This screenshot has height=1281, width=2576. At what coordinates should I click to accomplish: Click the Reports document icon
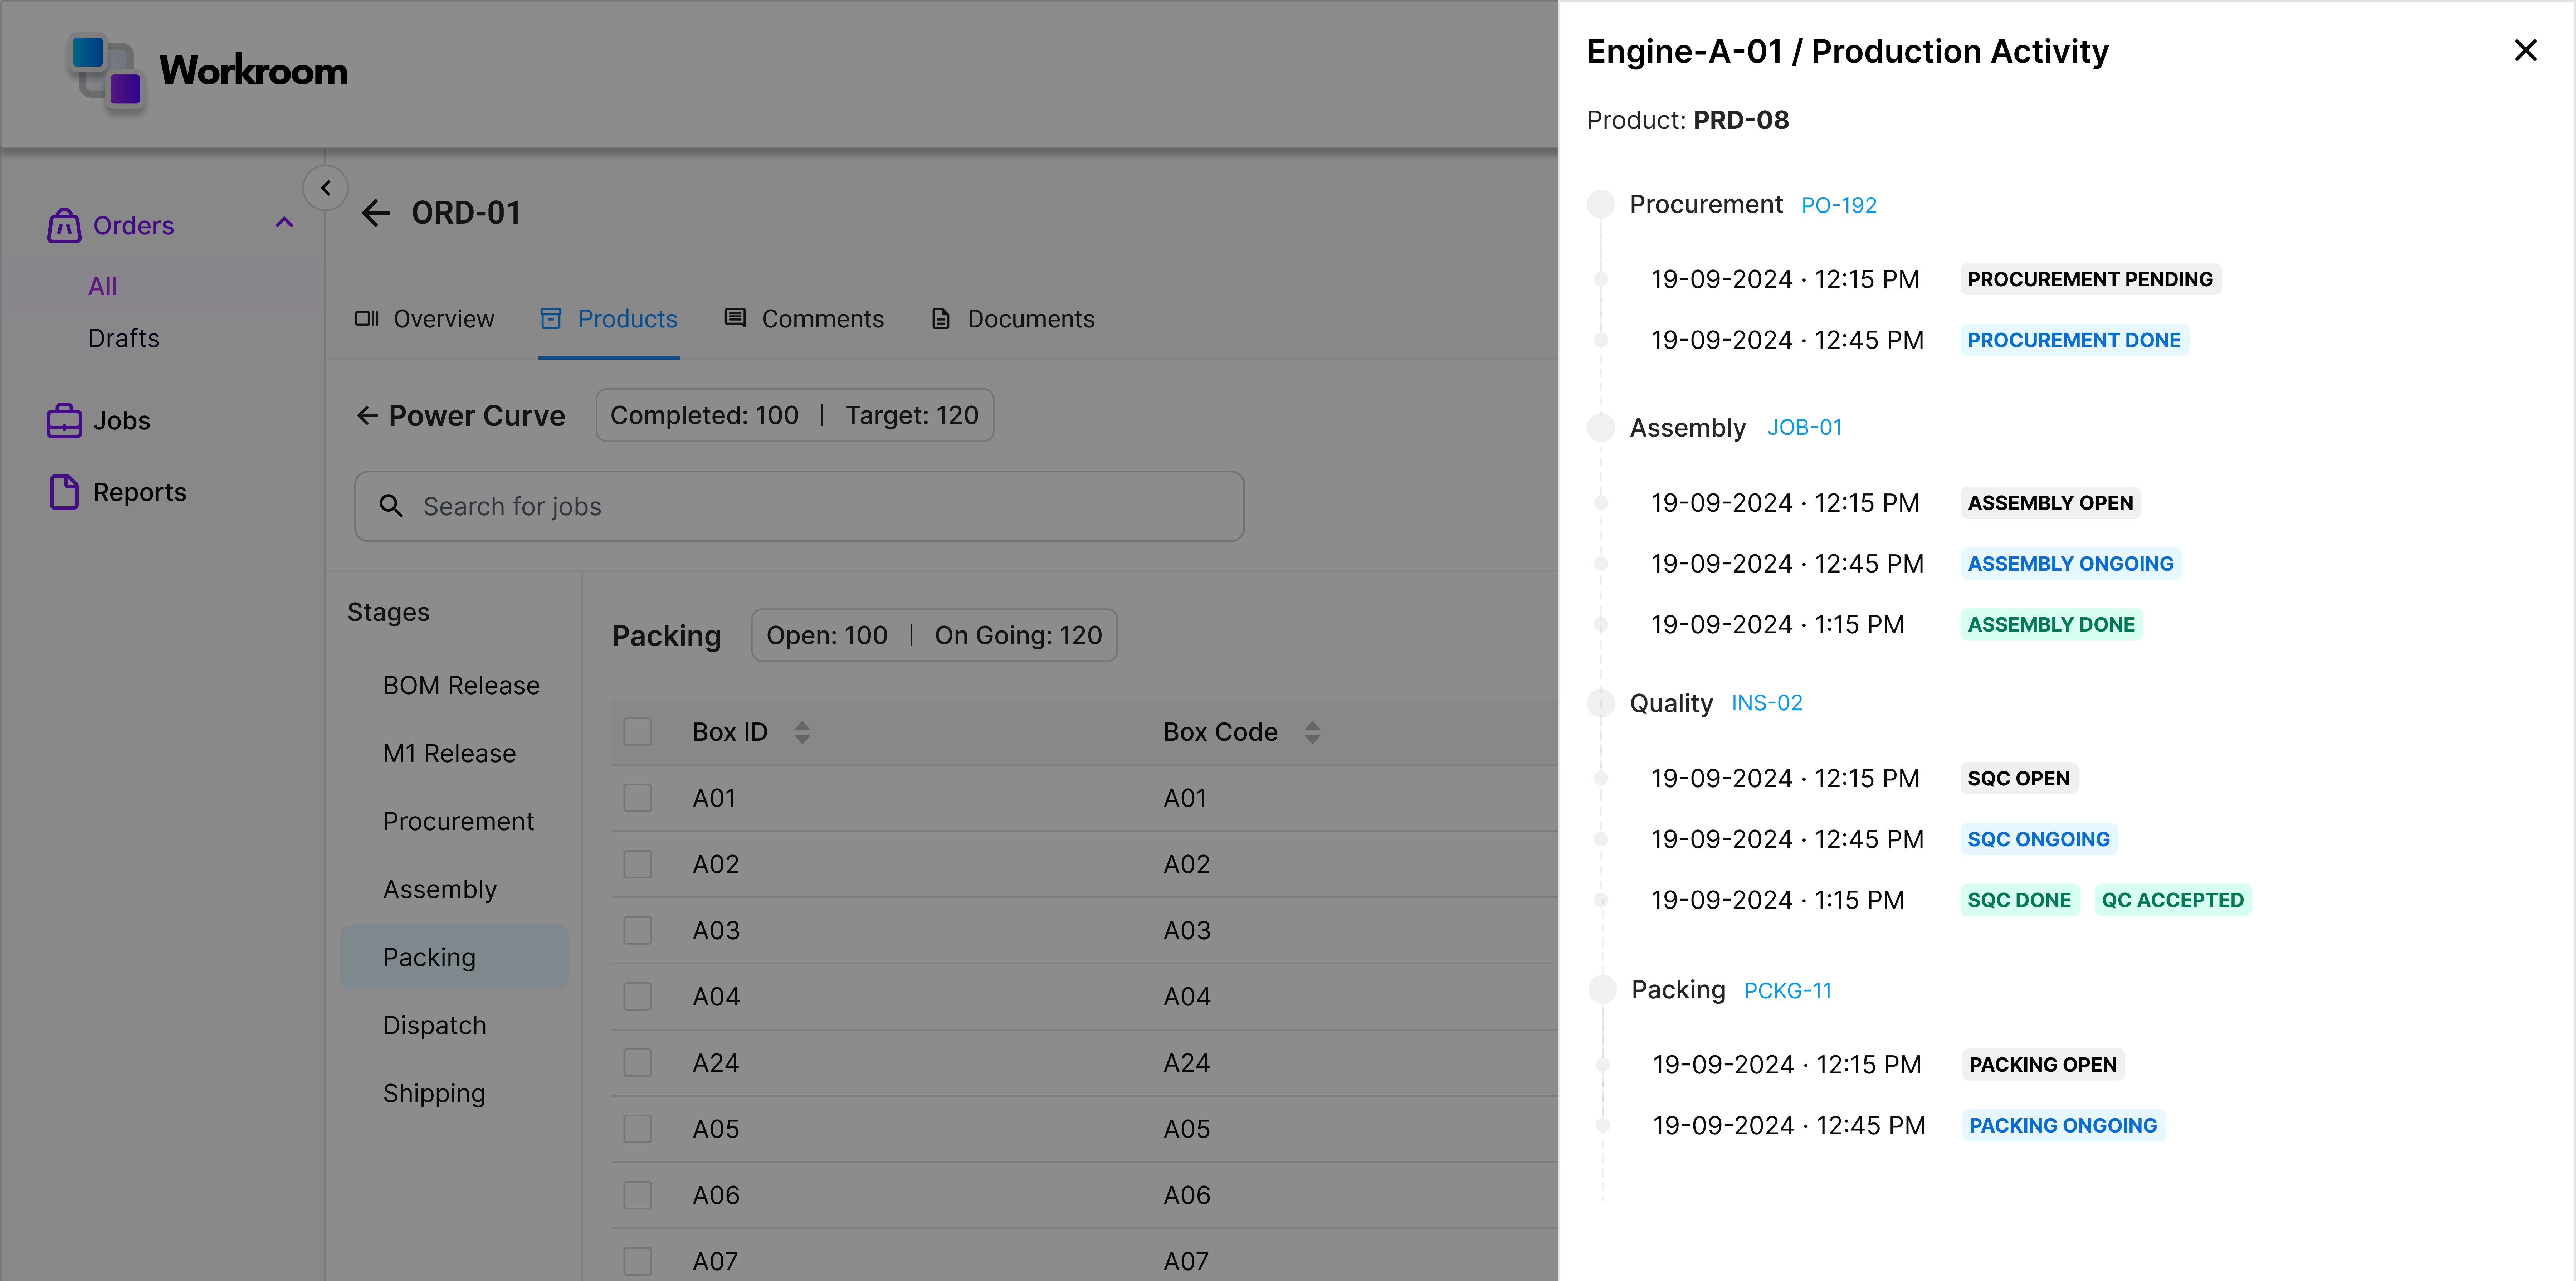tap(64, 492)
